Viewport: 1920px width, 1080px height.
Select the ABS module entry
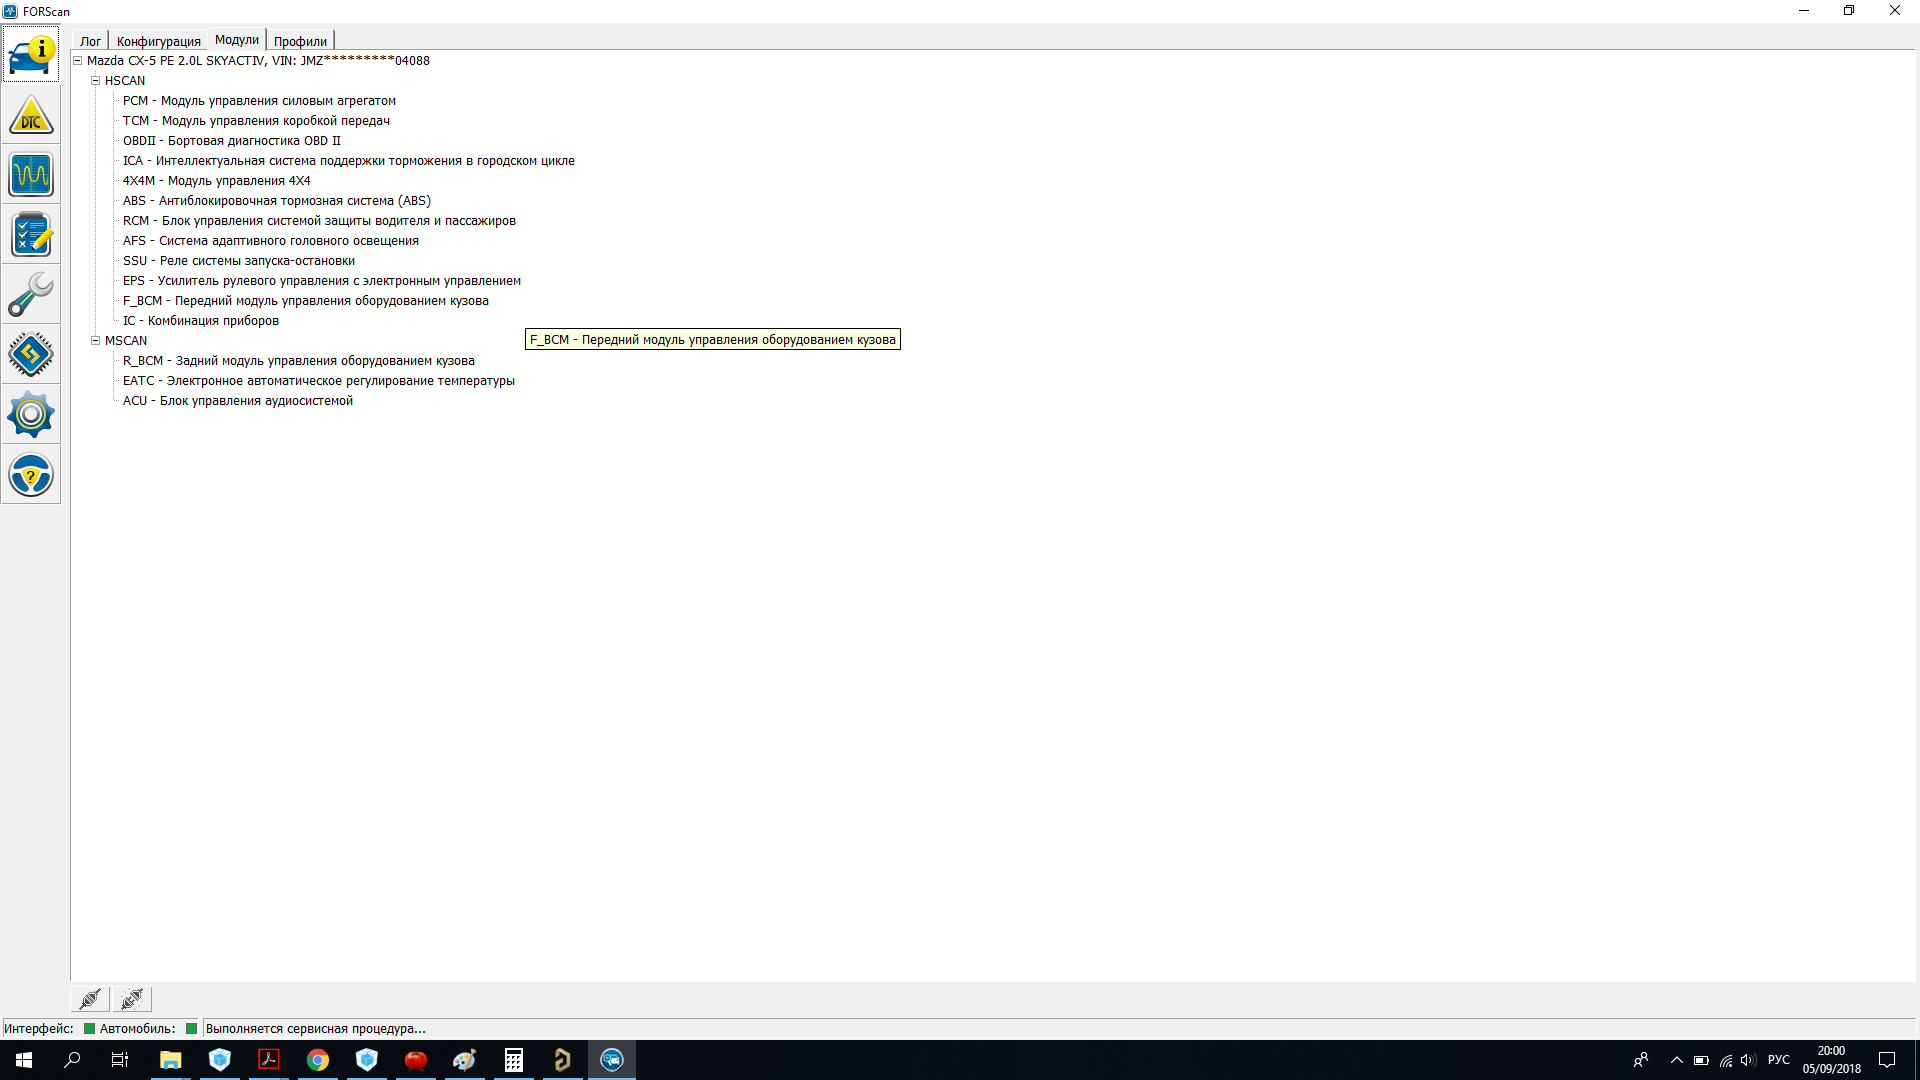pyautogui.click(x=276, y=201)
